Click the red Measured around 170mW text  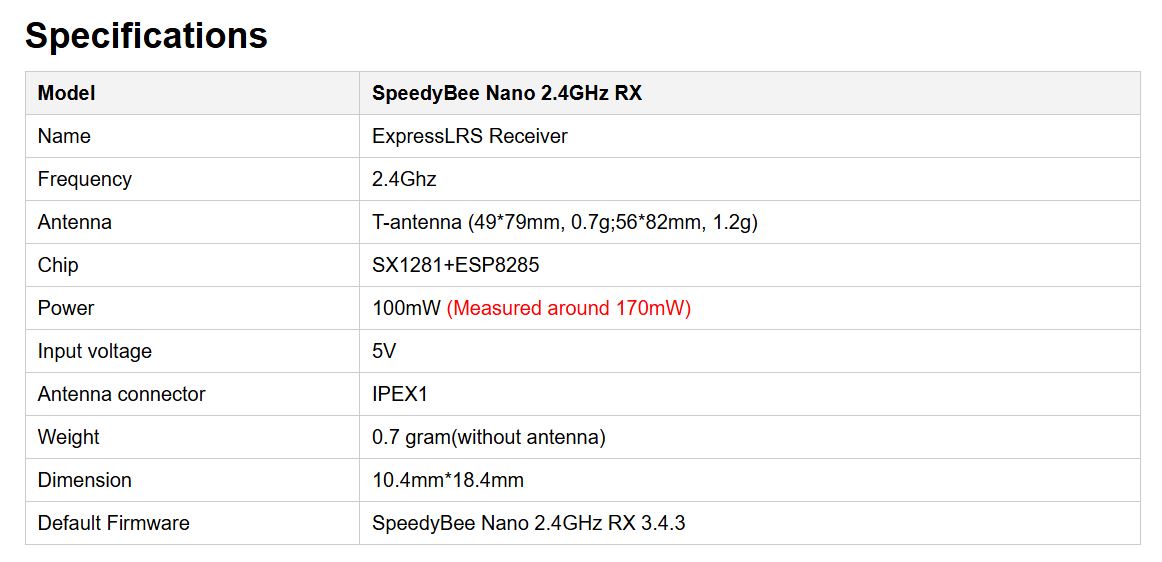coord(568,308)
